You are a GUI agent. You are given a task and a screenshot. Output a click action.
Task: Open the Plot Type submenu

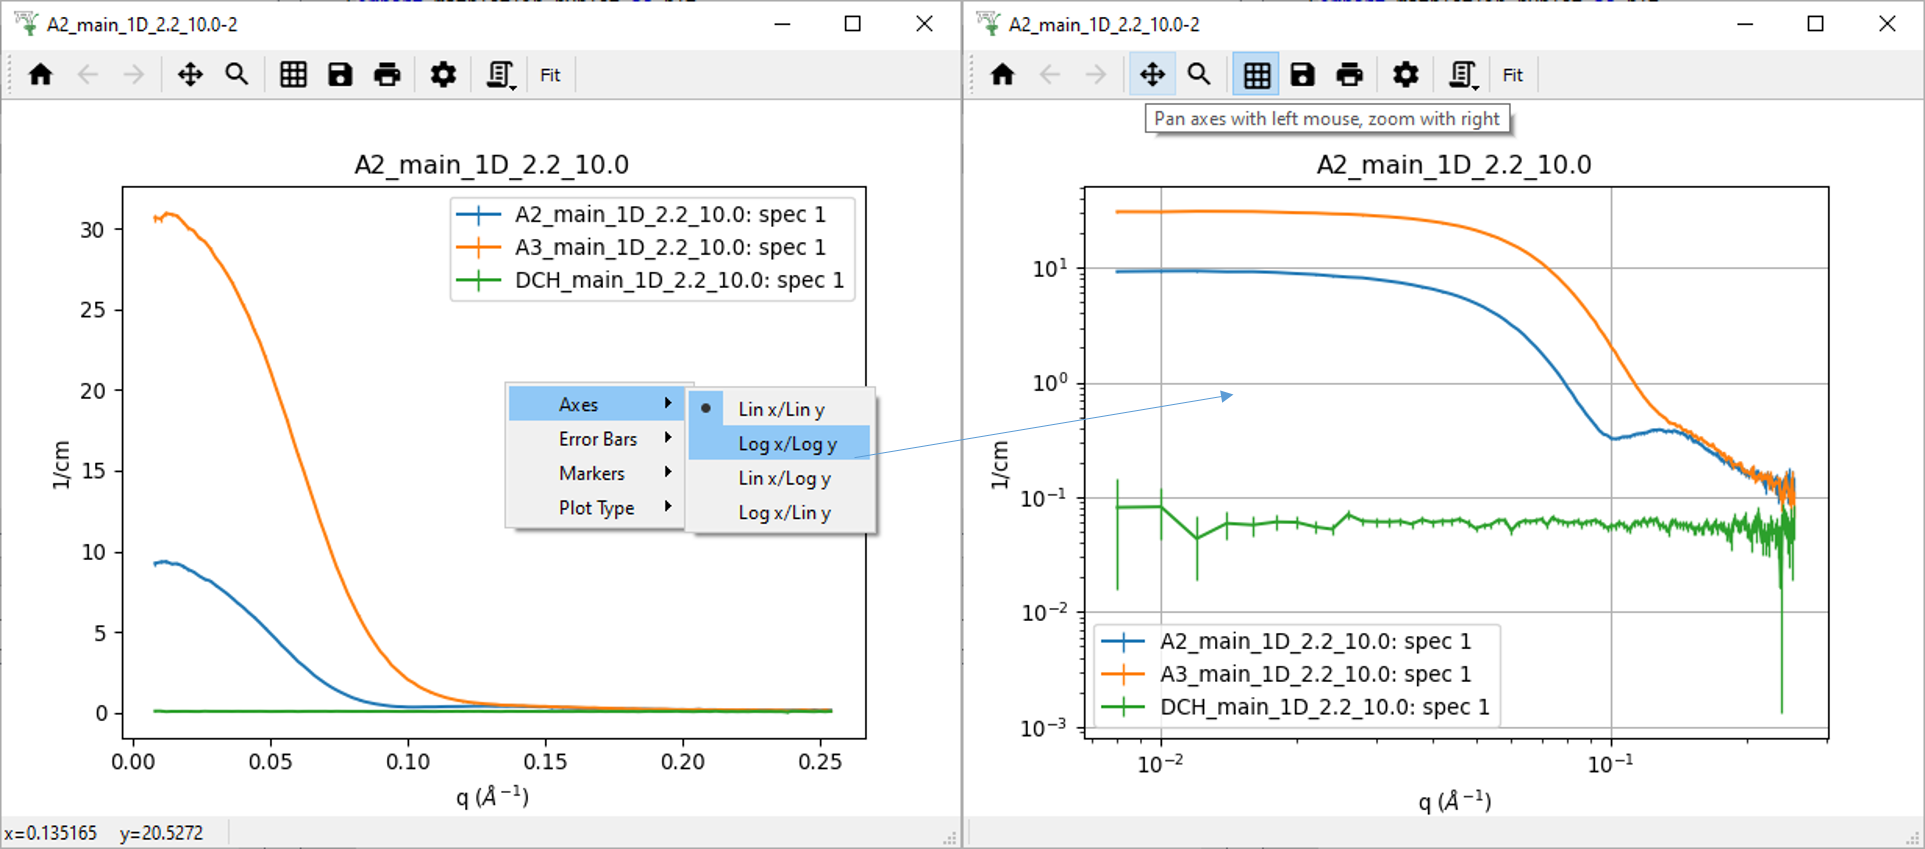(x=596, y=508)
